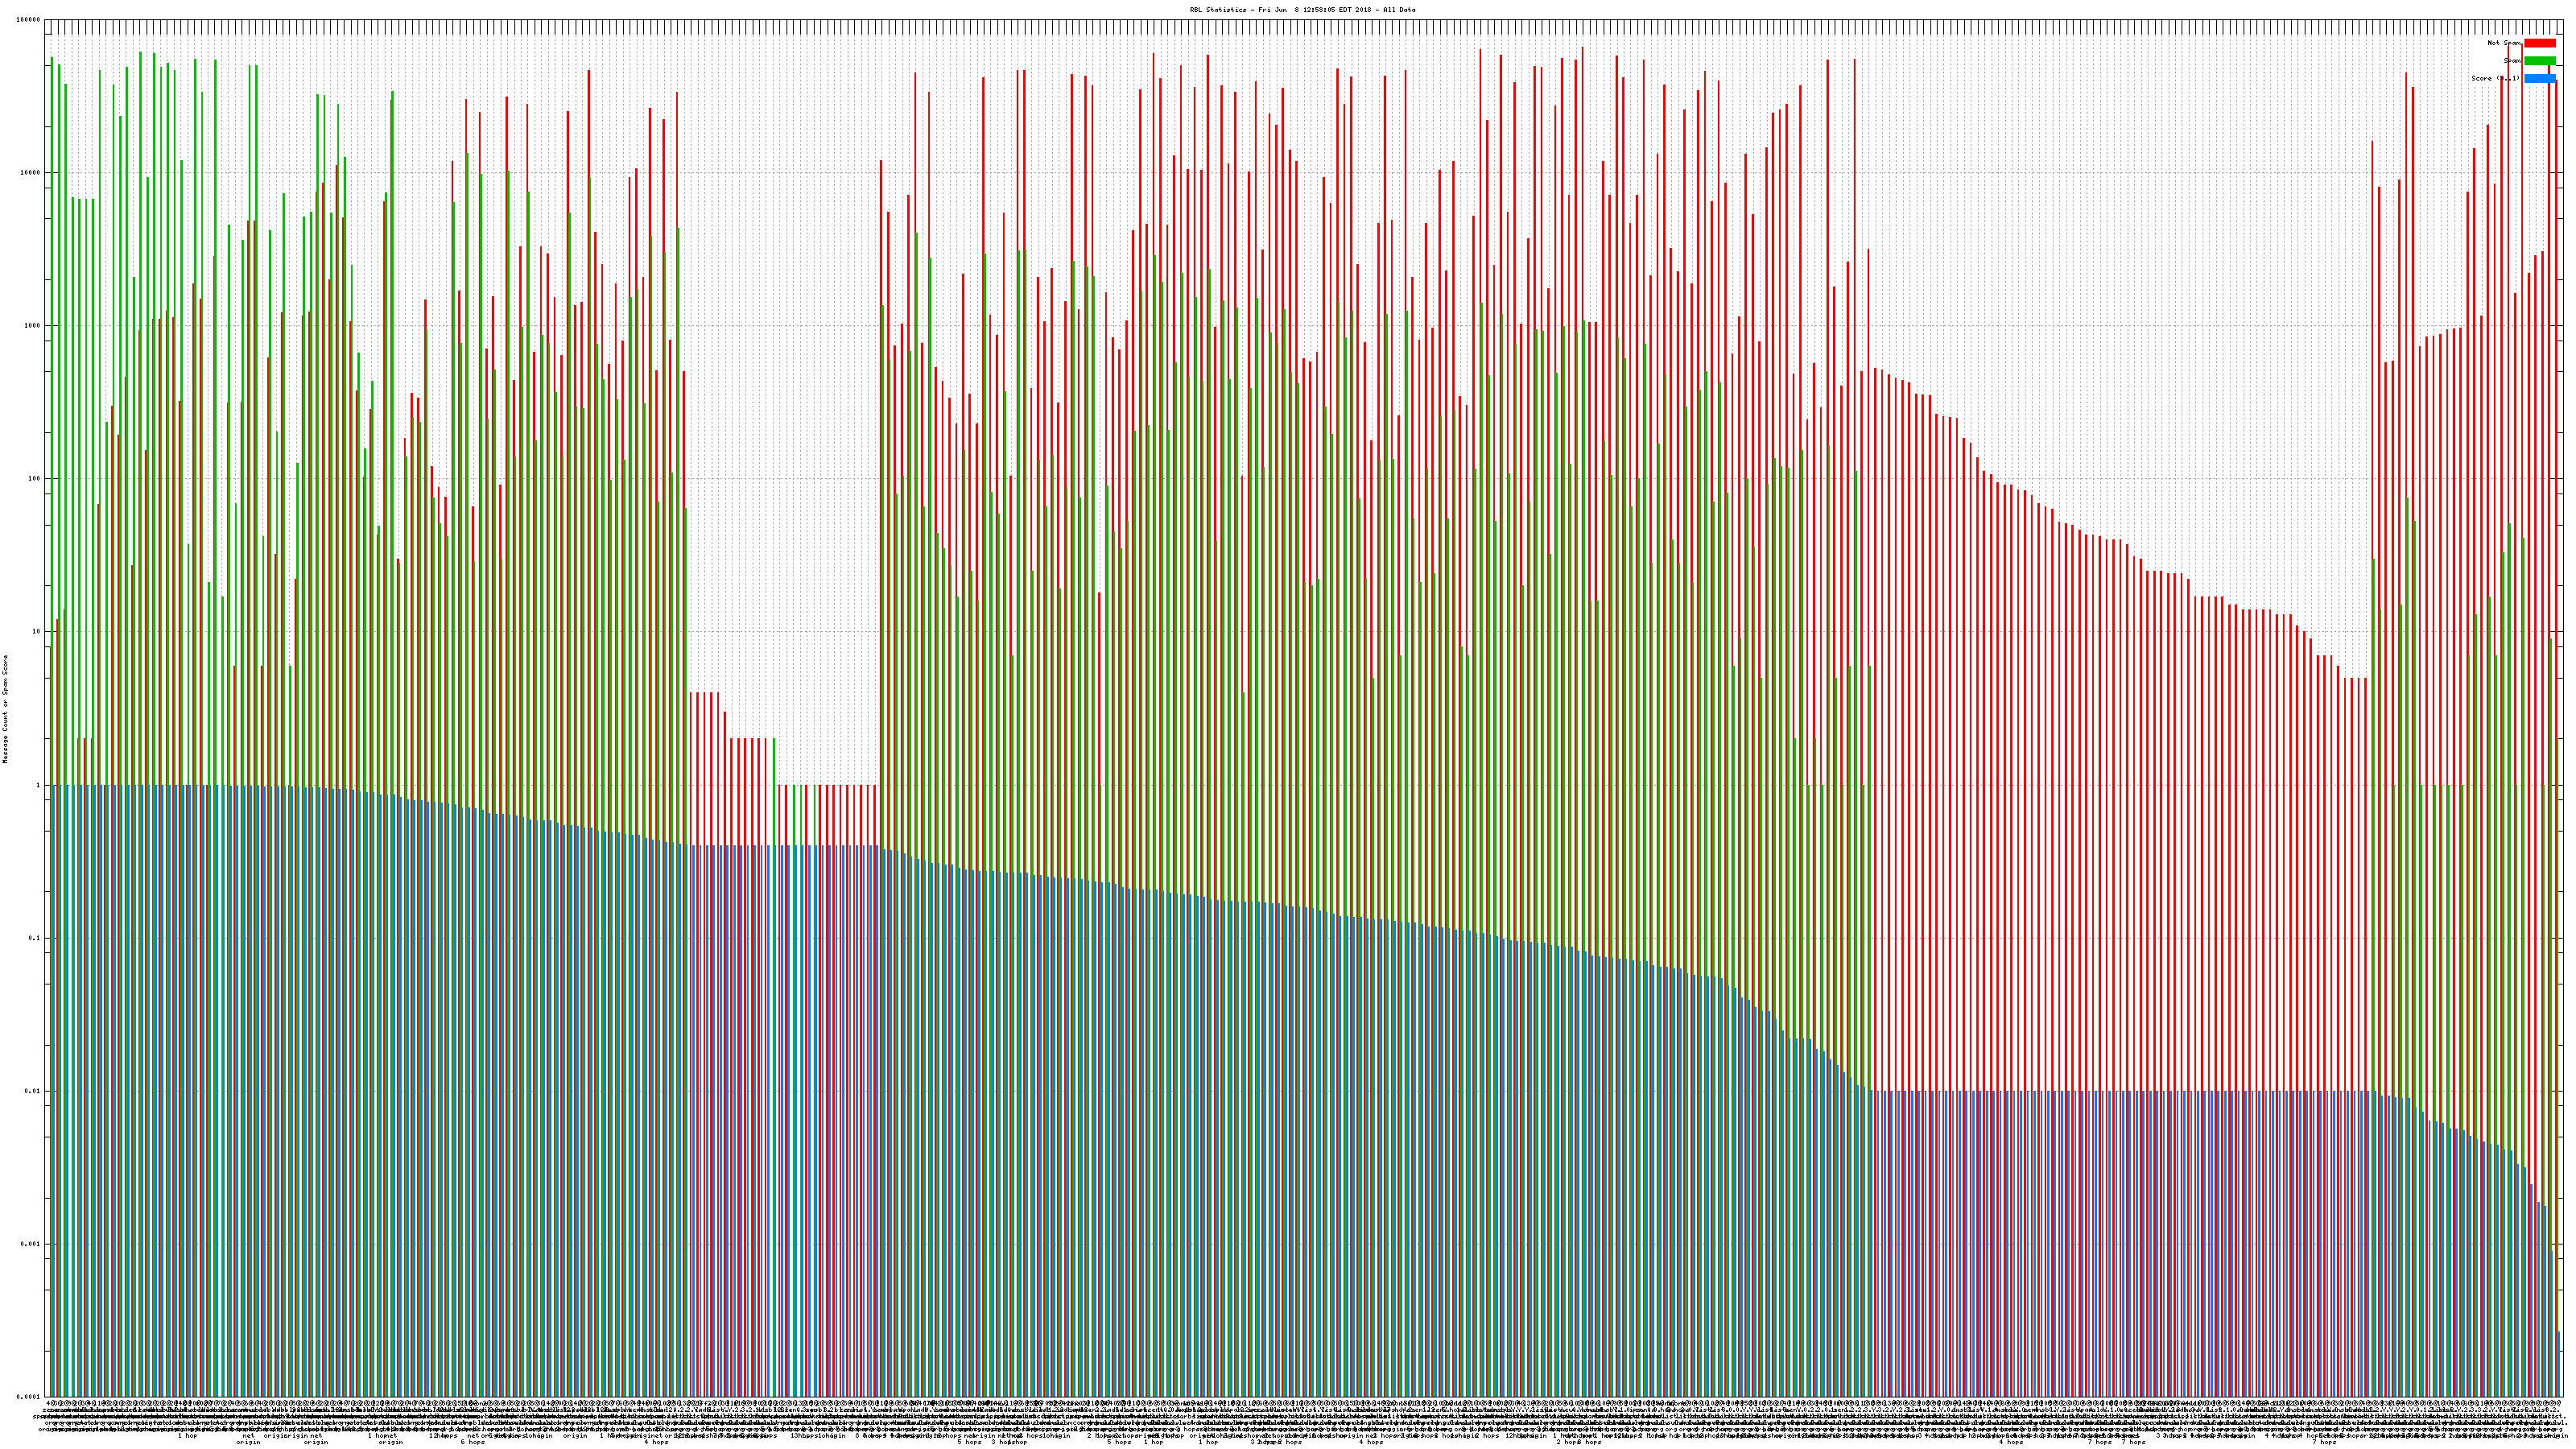
Task: Click the 'Score (0..1)' legend label
Action: (x=2495, y=78)
